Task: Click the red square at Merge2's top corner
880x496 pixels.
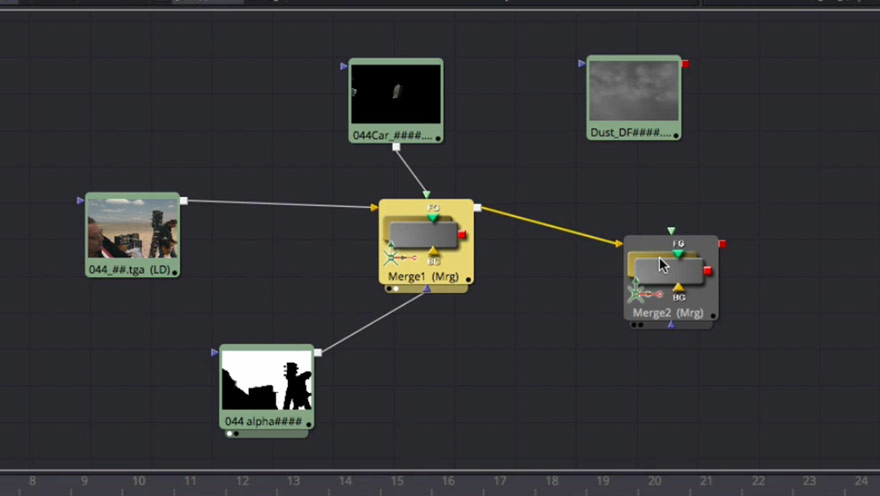Action: 722,244
